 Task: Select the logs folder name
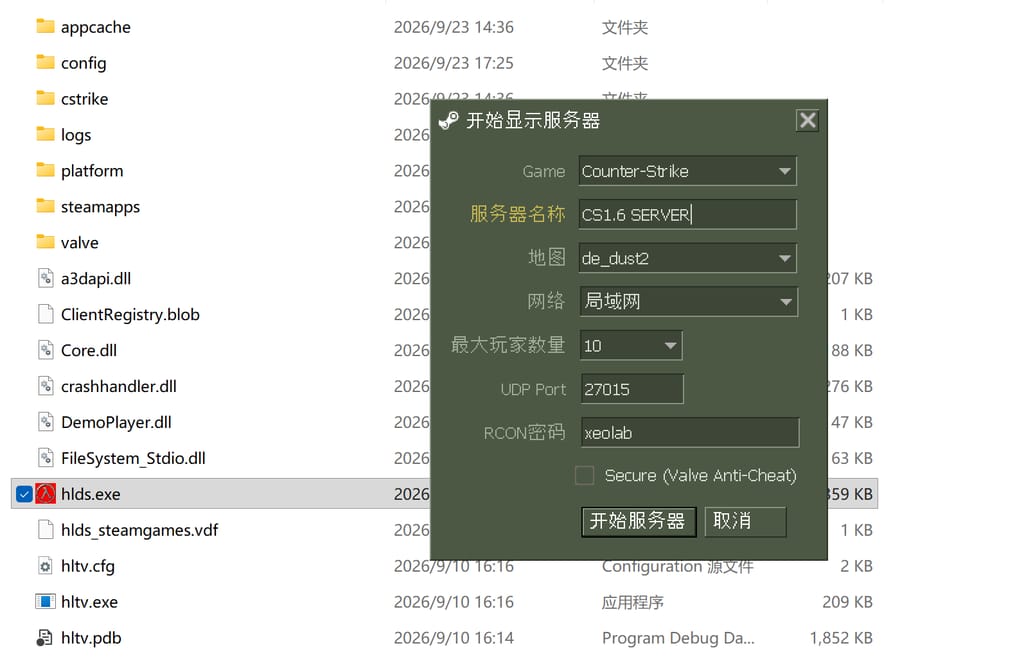pos(76,135)
